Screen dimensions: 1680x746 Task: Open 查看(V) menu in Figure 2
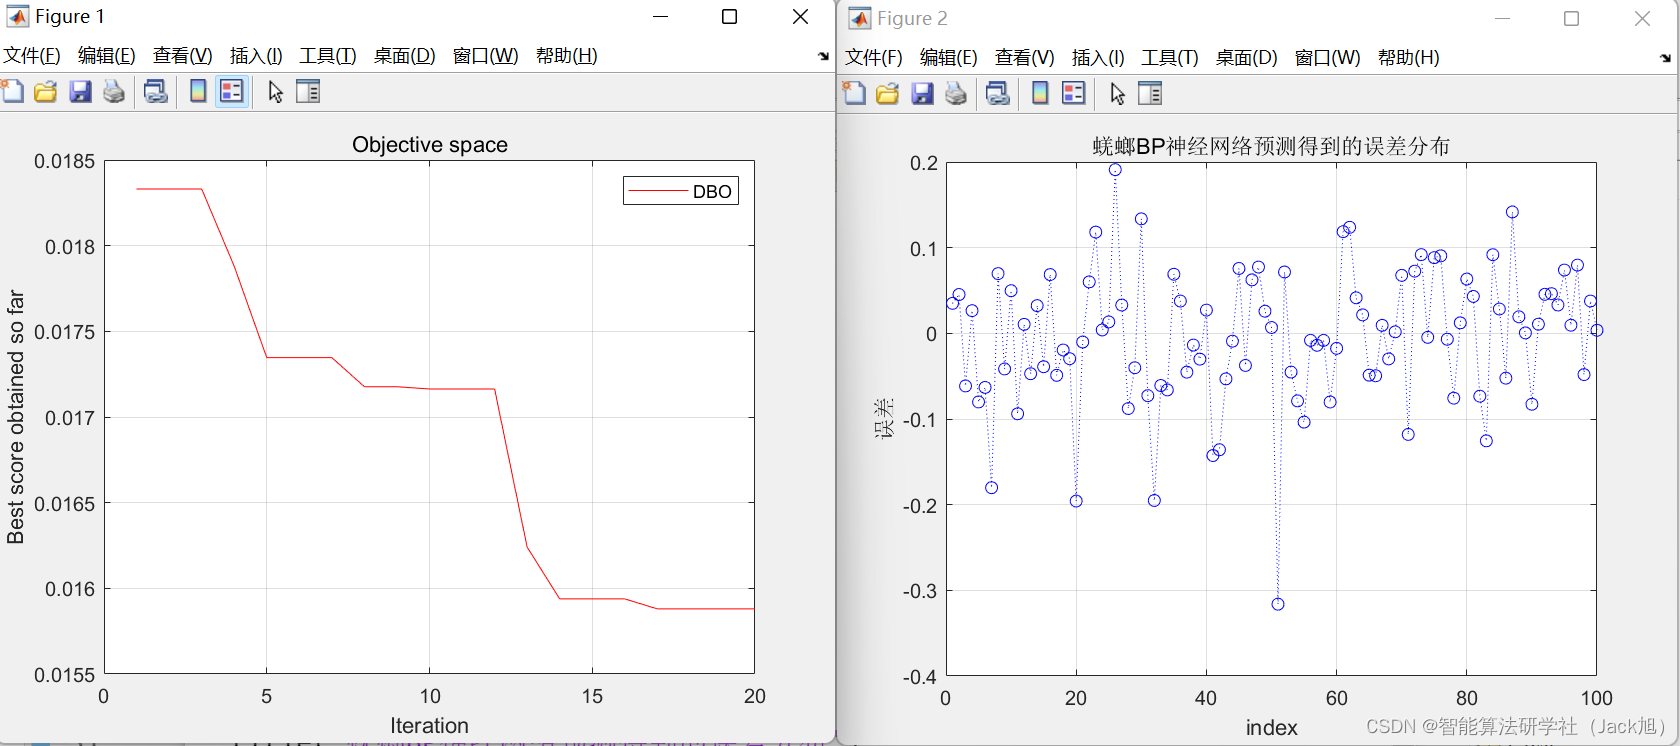coord(1025,58)
